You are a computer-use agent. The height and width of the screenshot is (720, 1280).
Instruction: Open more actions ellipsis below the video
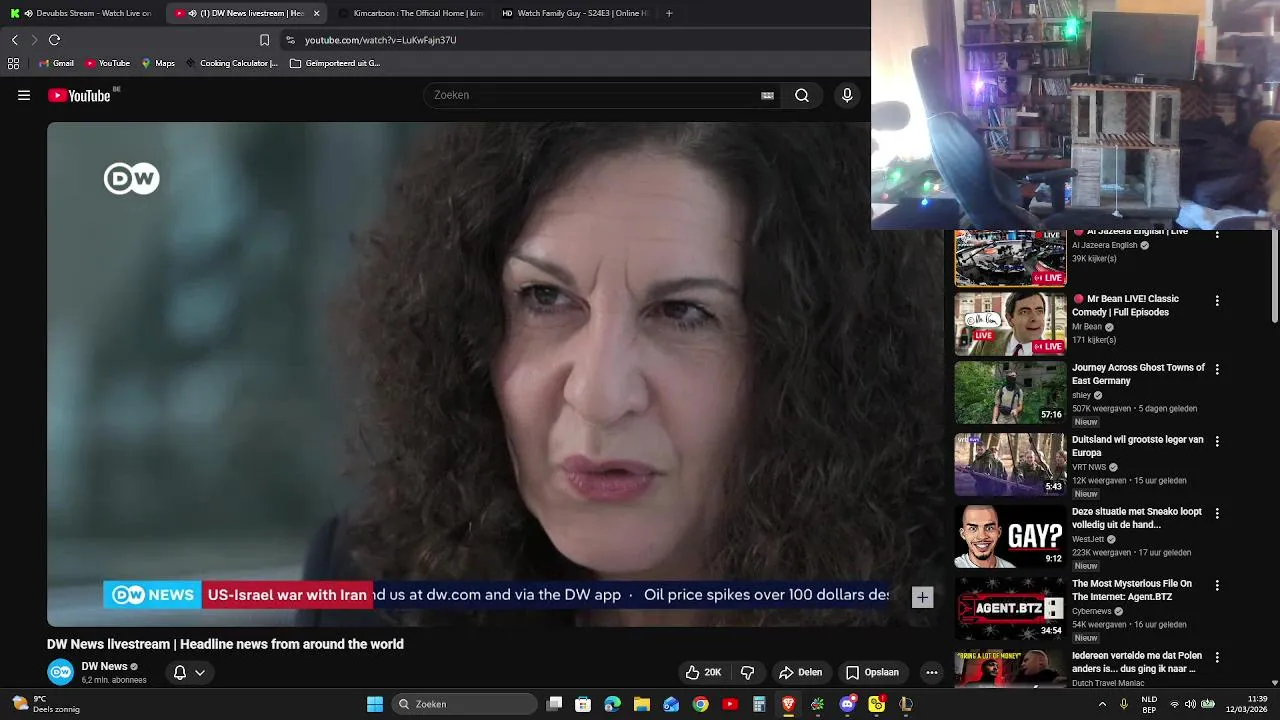932,673
